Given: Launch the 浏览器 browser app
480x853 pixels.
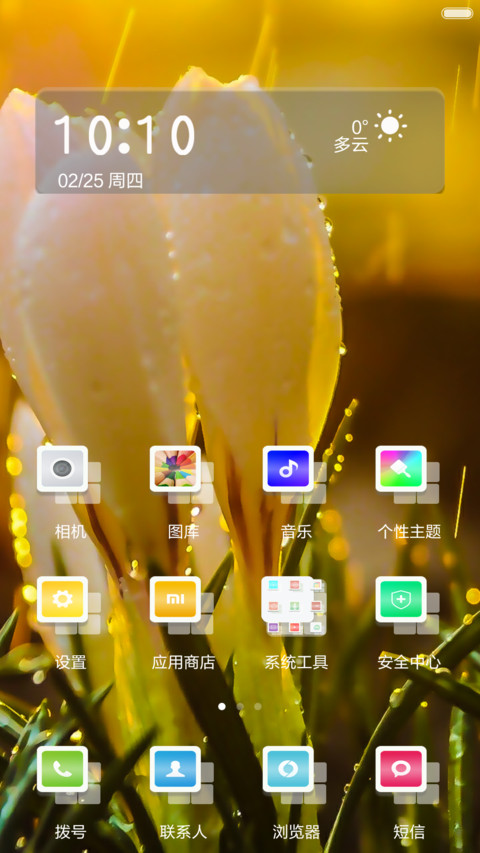Looking at the screenshot, I should [x=288, y=770].
